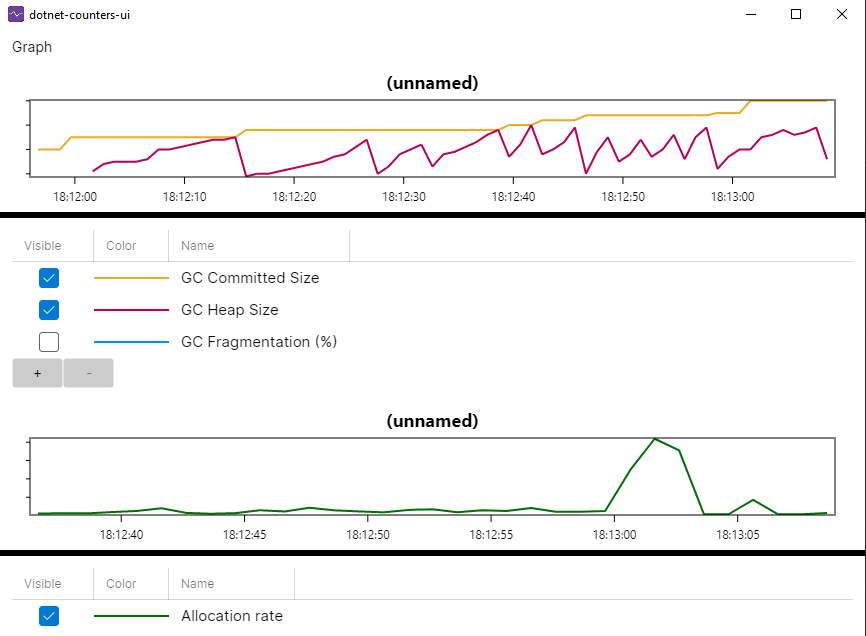This screenshot has height=636, width=866.
Task: Click the Visible column header in second table
Action: coord(43,584)
